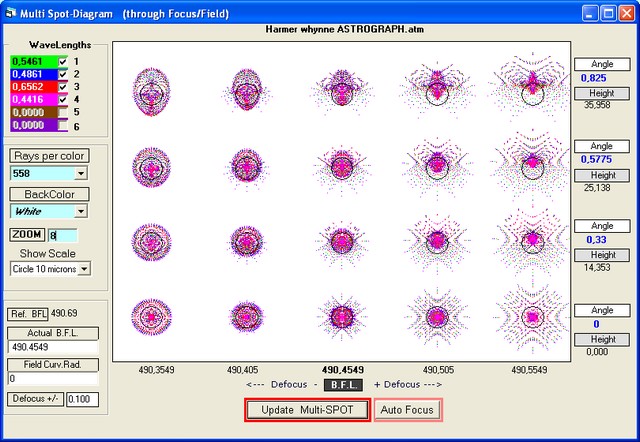
Task: Click the magenta 0,4416 wavelength swatch
Action: (x=34, y=100)
